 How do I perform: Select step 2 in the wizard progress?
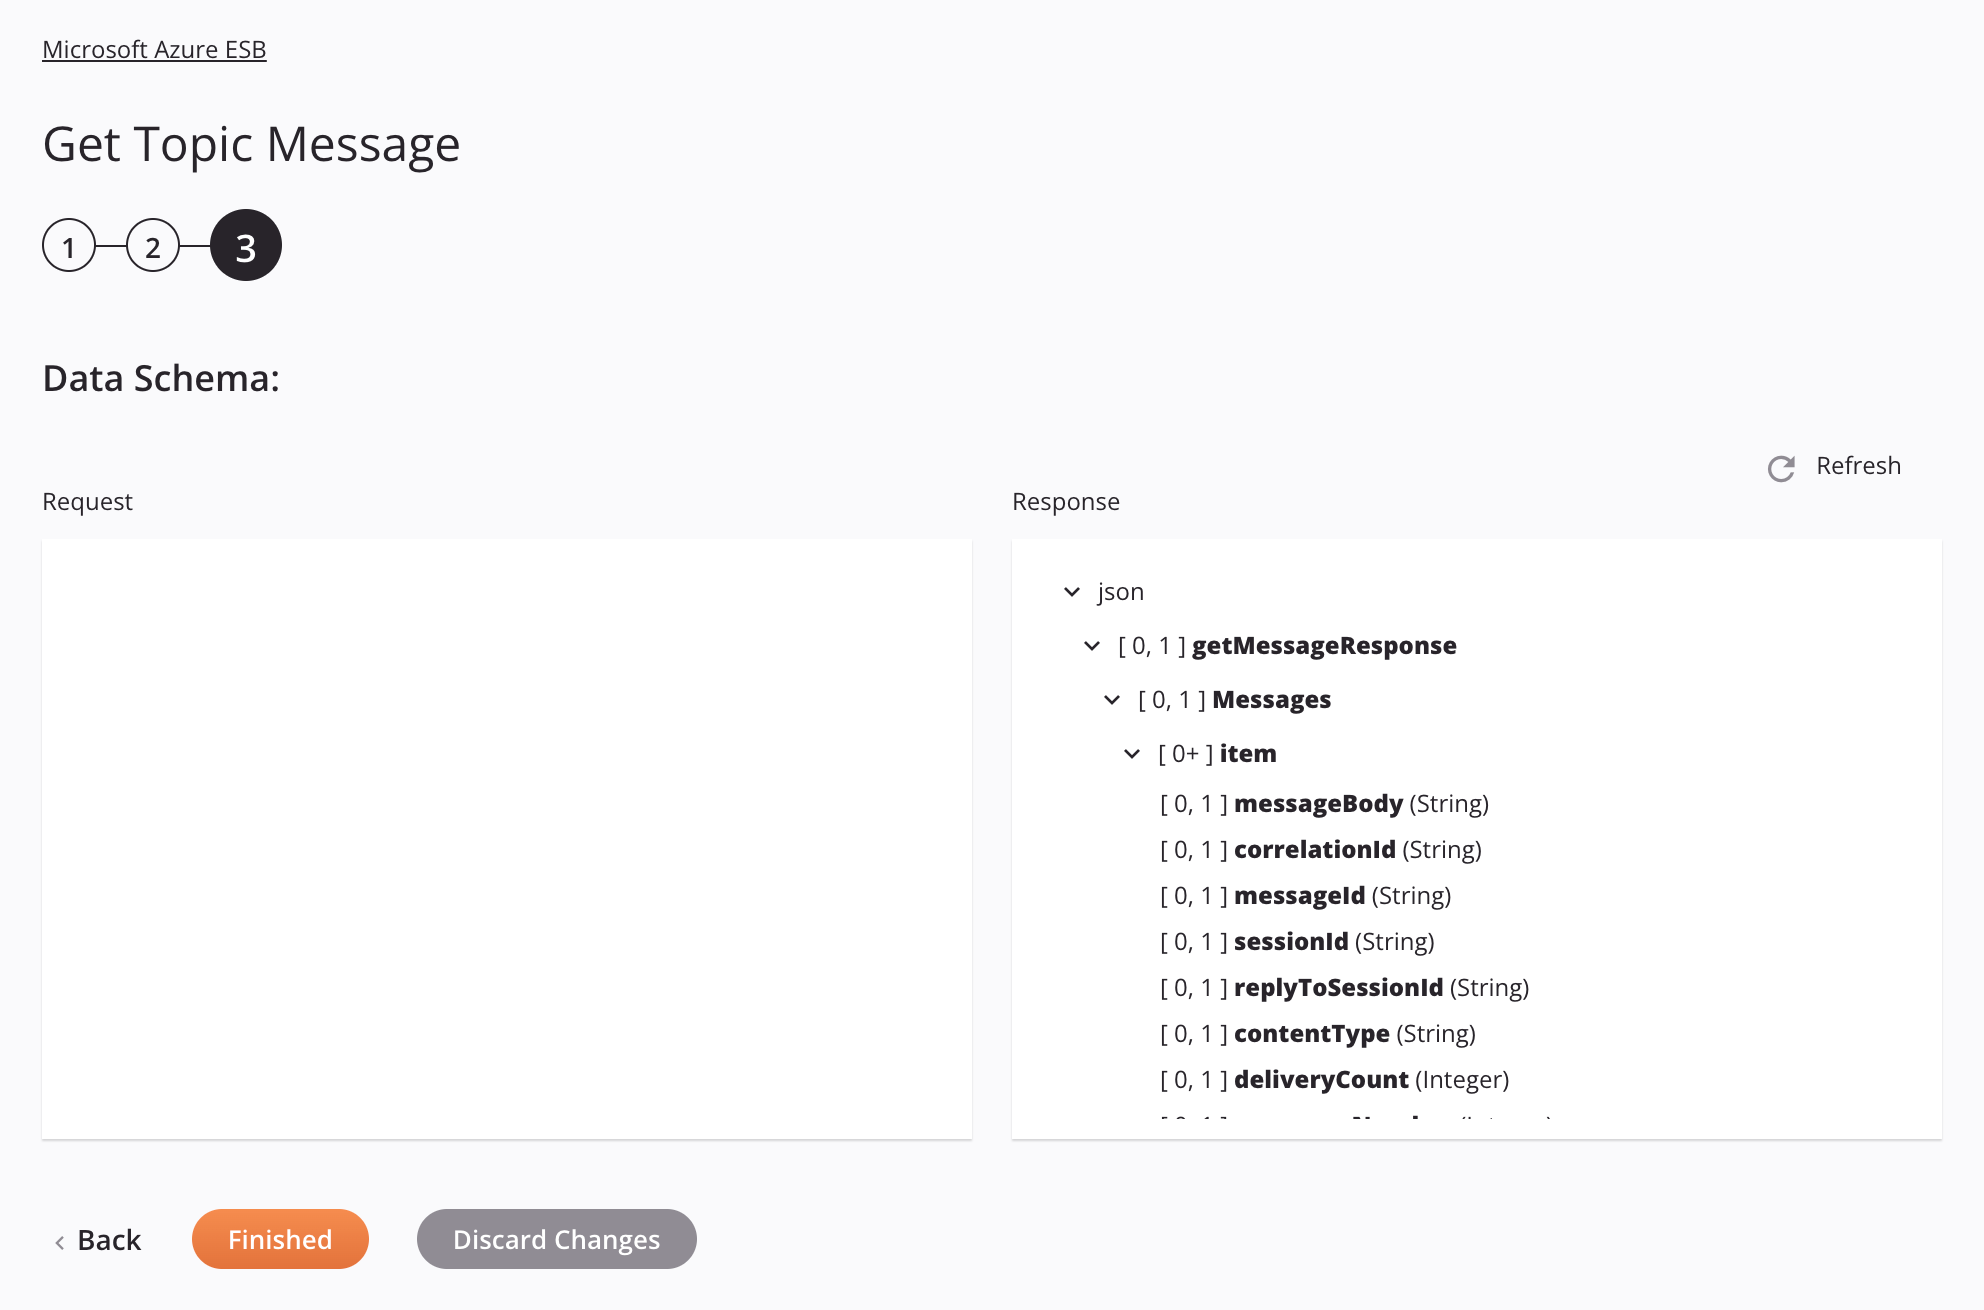(154, 247)
